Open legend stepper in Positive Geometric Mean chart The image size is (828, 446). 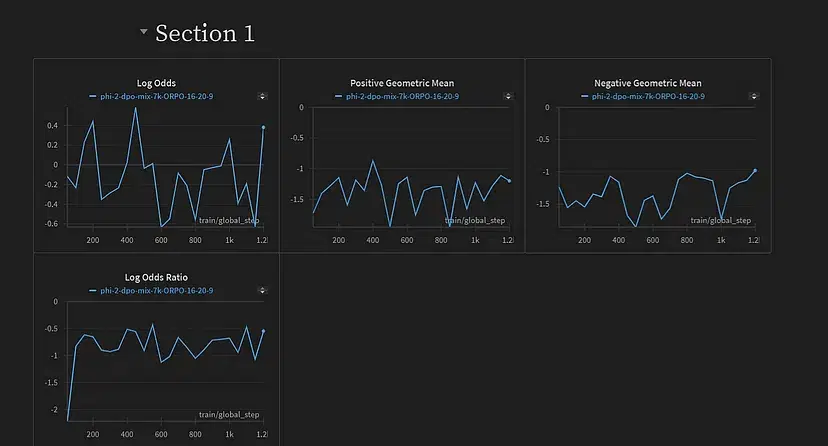coord(508,96)
